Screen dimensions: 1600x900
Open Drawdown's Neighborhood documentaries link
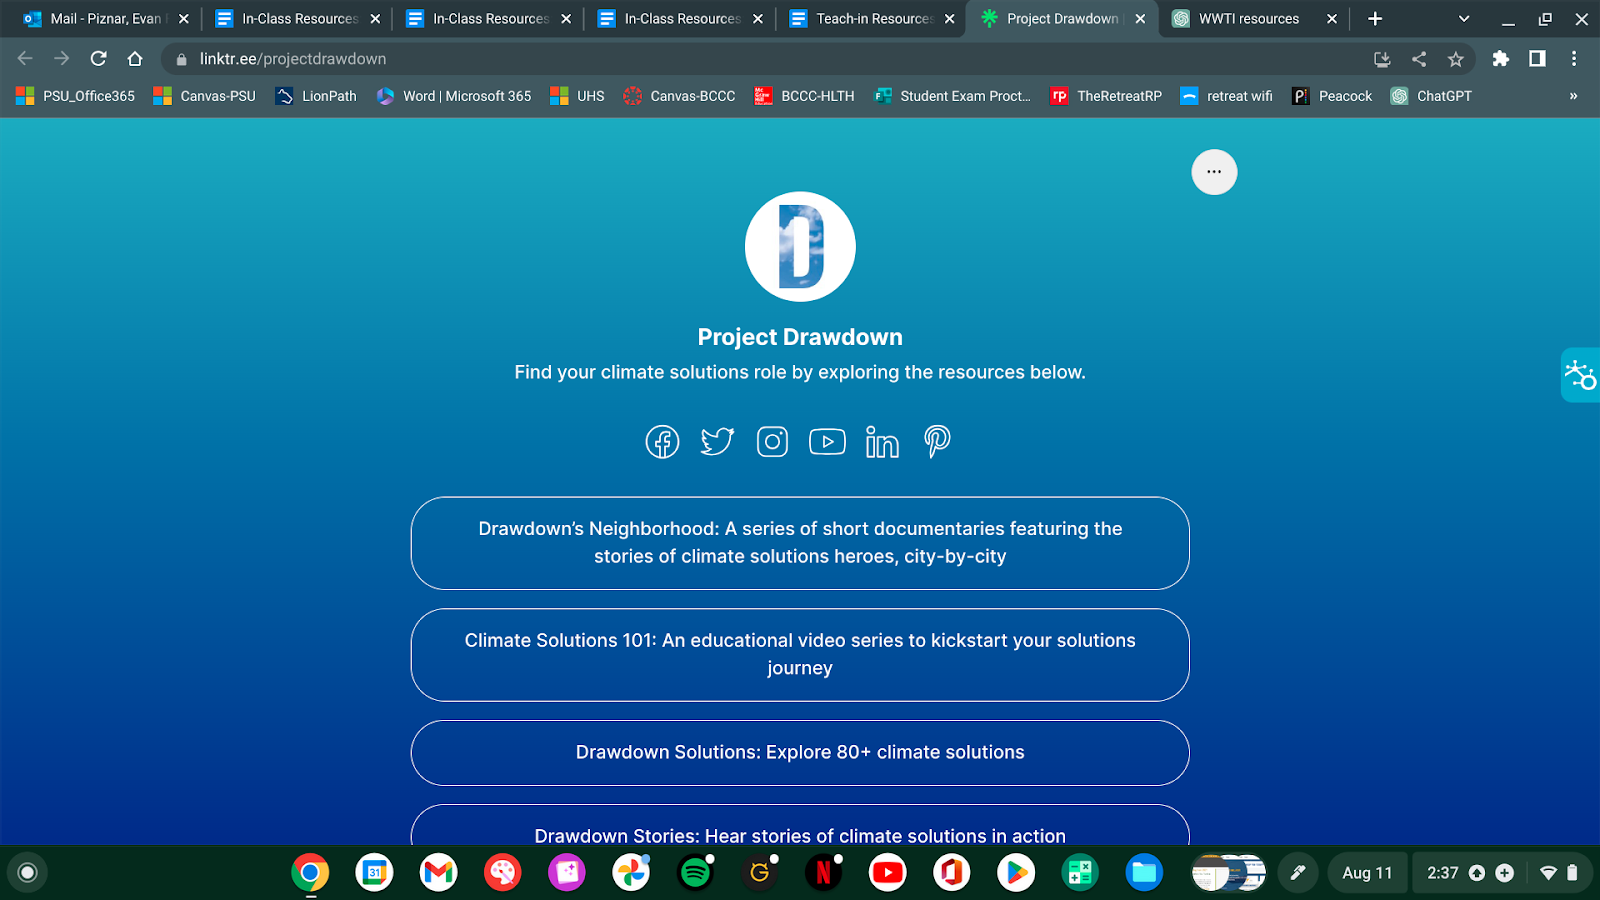(800, 543)
